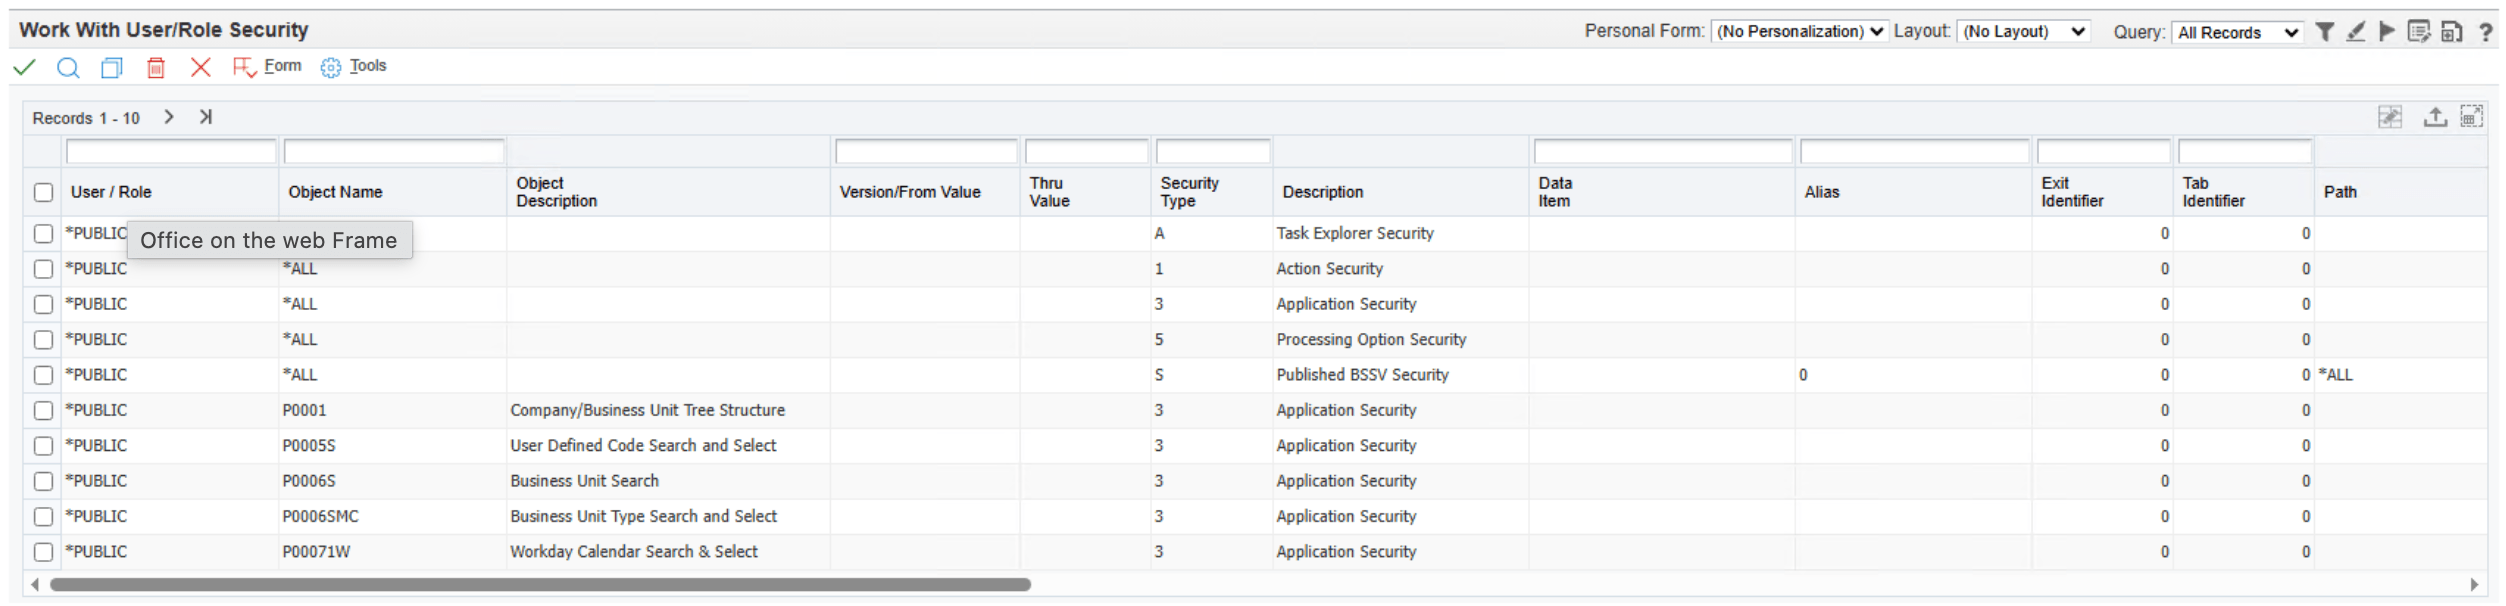Click the Version/From Value column header
This screenshot has width=2506, height=606.
point(910,192)
